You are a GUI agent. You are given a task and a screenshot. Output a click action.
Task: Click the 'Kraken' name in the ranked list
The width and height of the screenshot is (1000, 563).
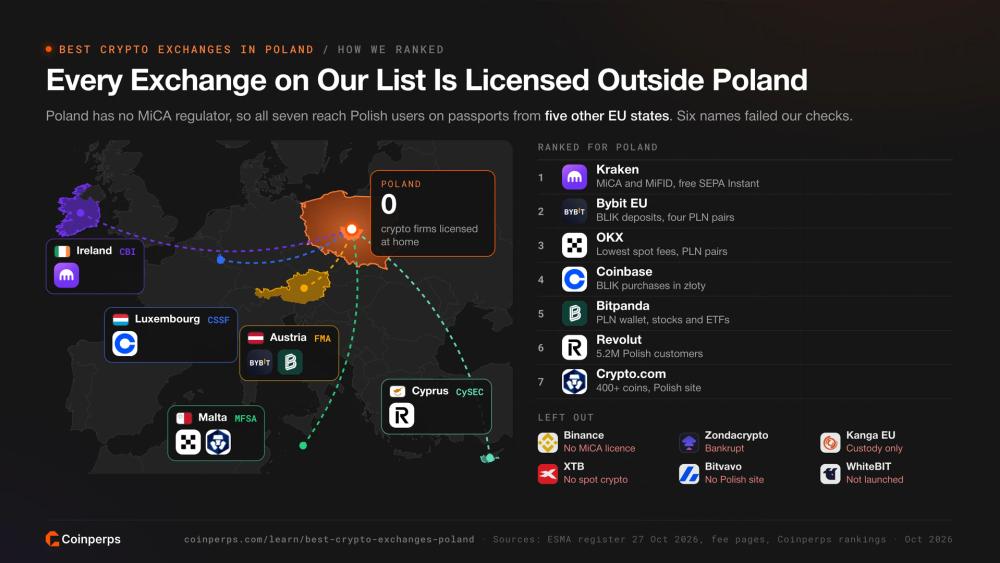(x=617, y=170)
